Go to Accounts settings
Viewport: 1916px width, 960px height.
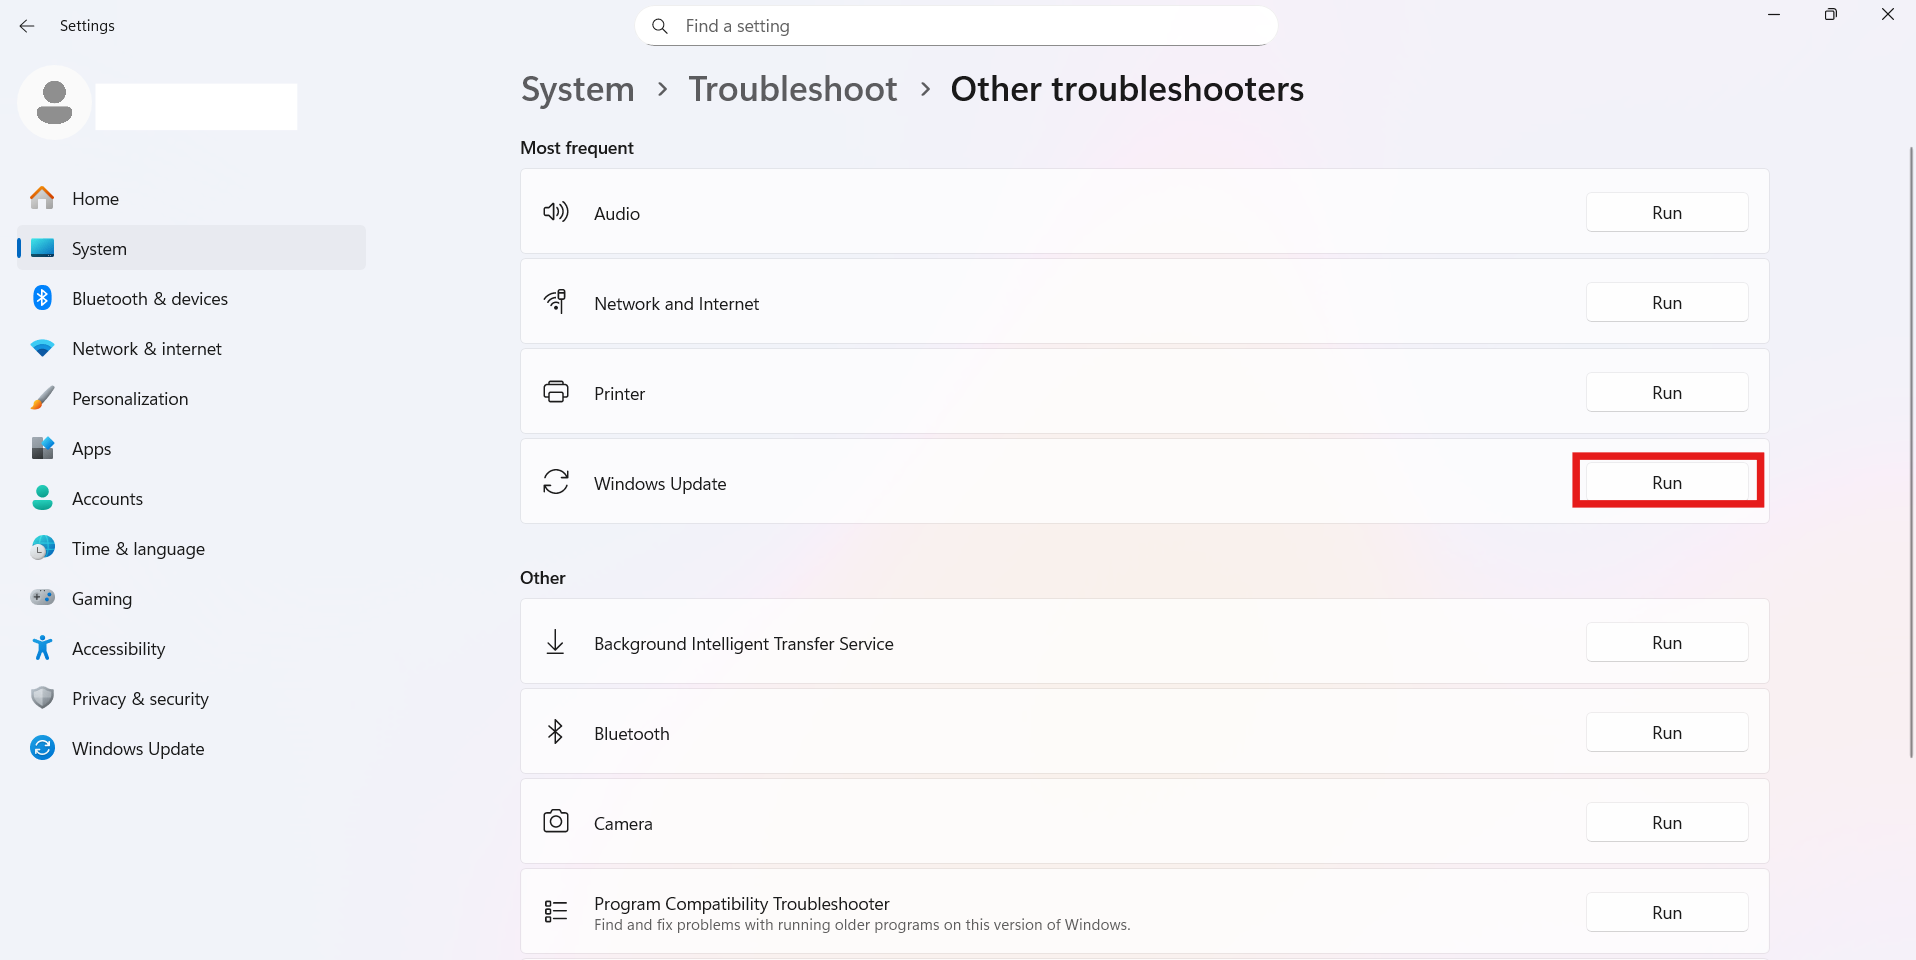pyautogui.click(x=107, y=499)
